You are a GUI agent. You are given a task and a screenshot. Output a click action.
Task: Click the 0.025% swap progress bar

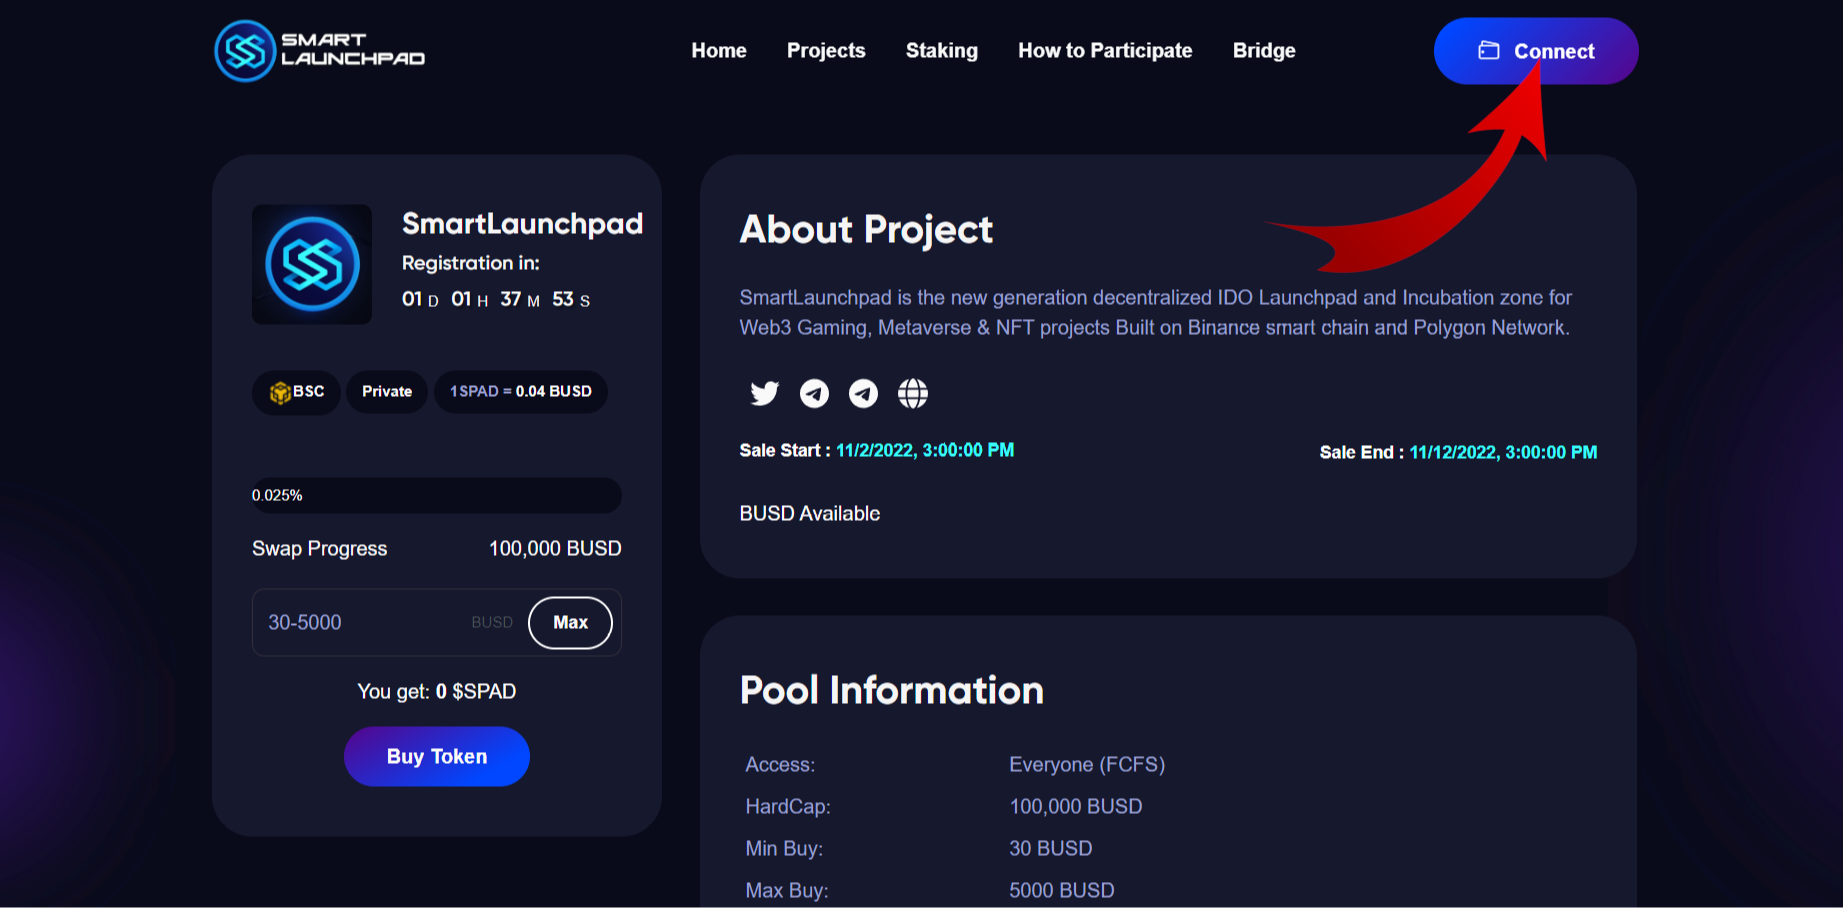click(x=437, y=495)
